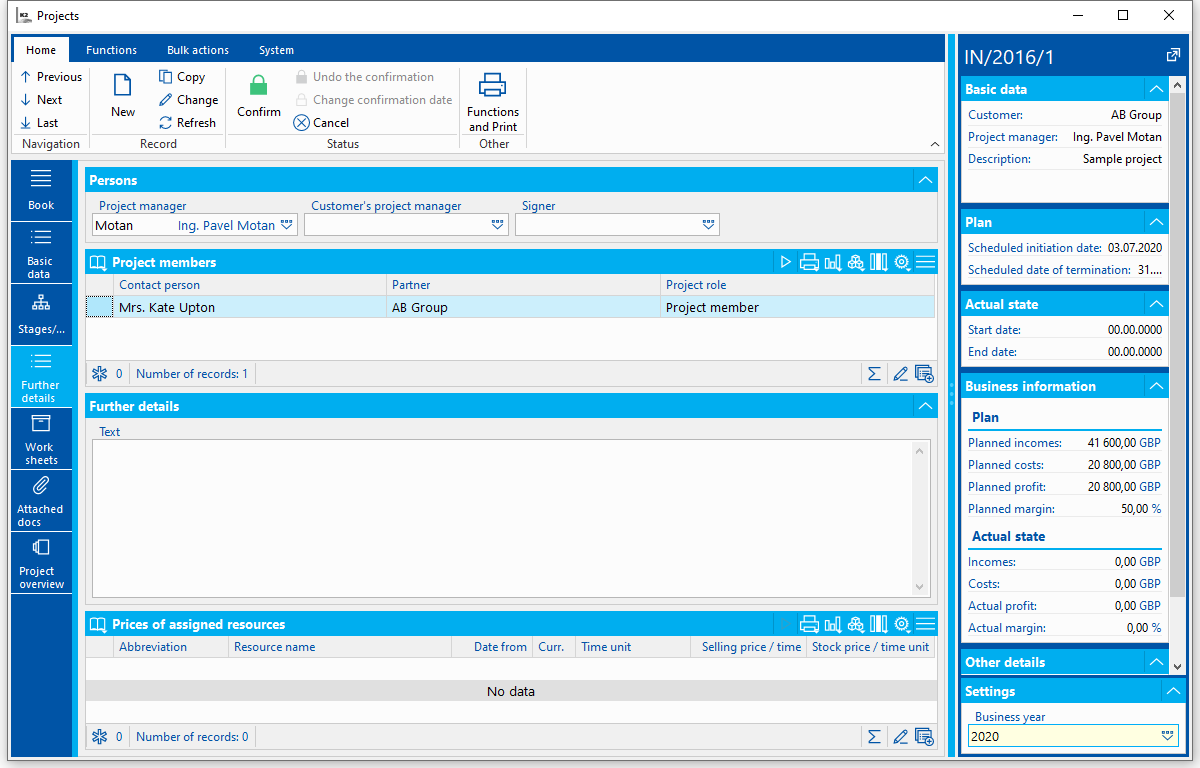Open hamburger menu in Project members header

tap(925, 262)
